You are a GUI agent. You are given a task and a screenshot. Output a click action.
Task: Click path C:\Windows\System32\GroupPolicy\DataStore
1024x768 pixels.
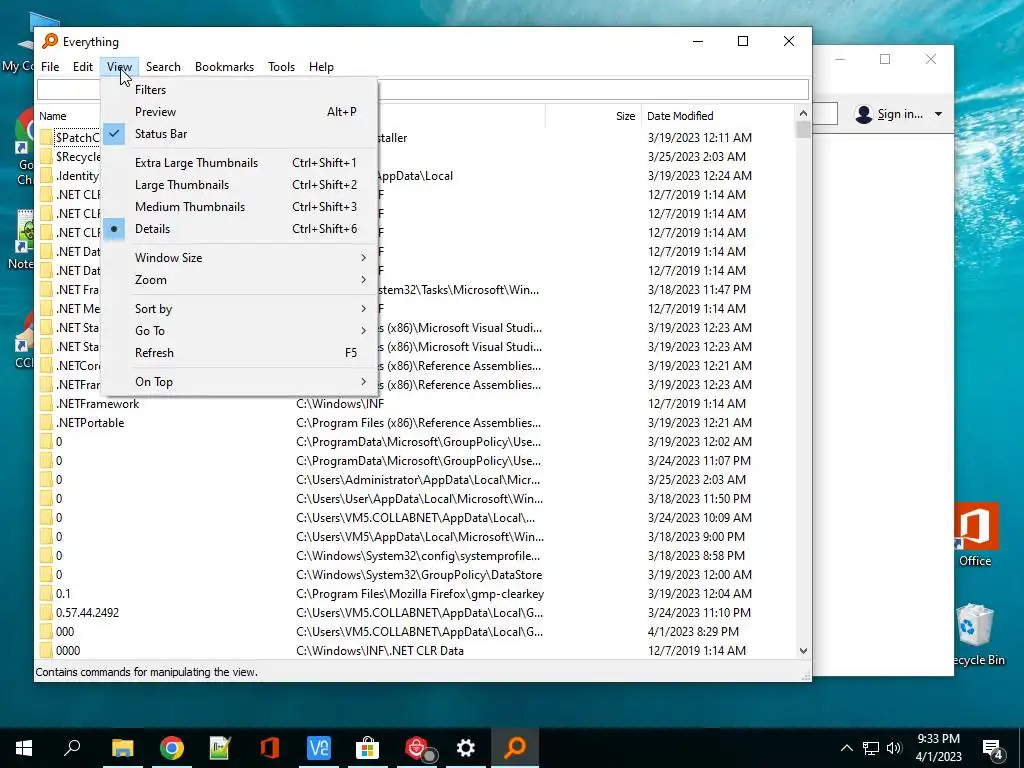[419, 575]
